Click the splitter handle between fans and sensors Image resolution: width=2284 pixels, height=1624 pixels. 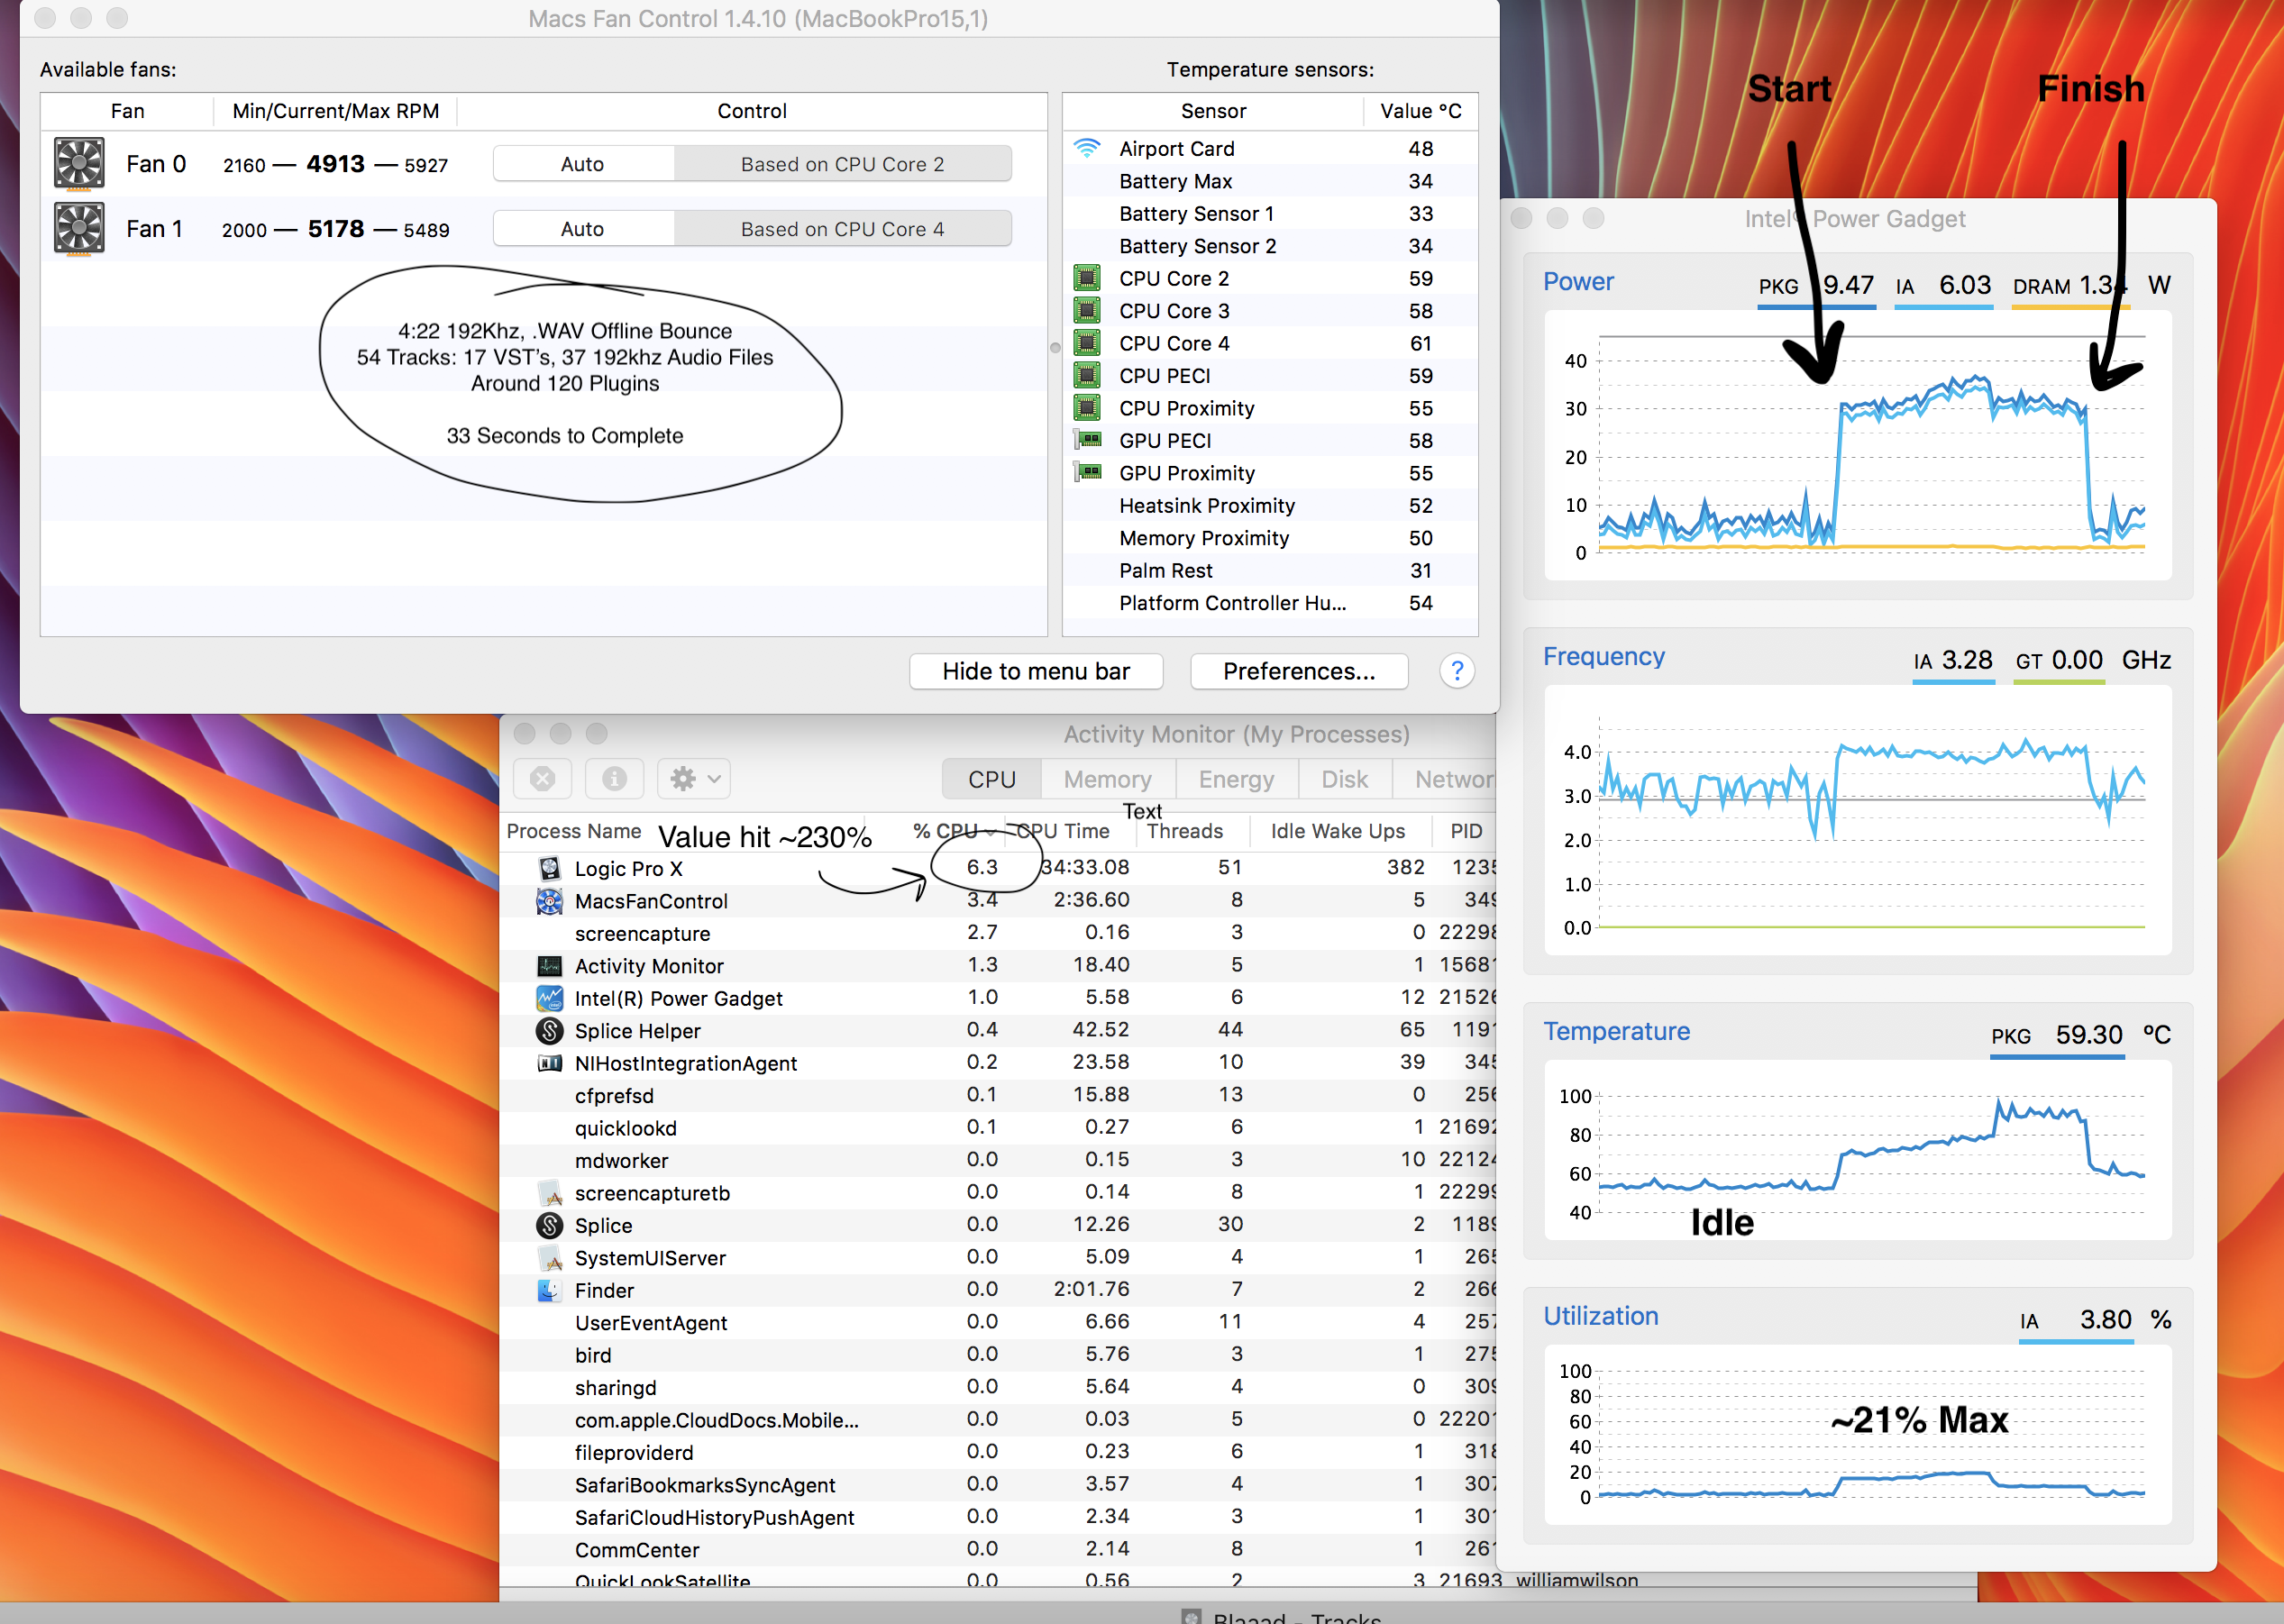(x=1055, y=348)
